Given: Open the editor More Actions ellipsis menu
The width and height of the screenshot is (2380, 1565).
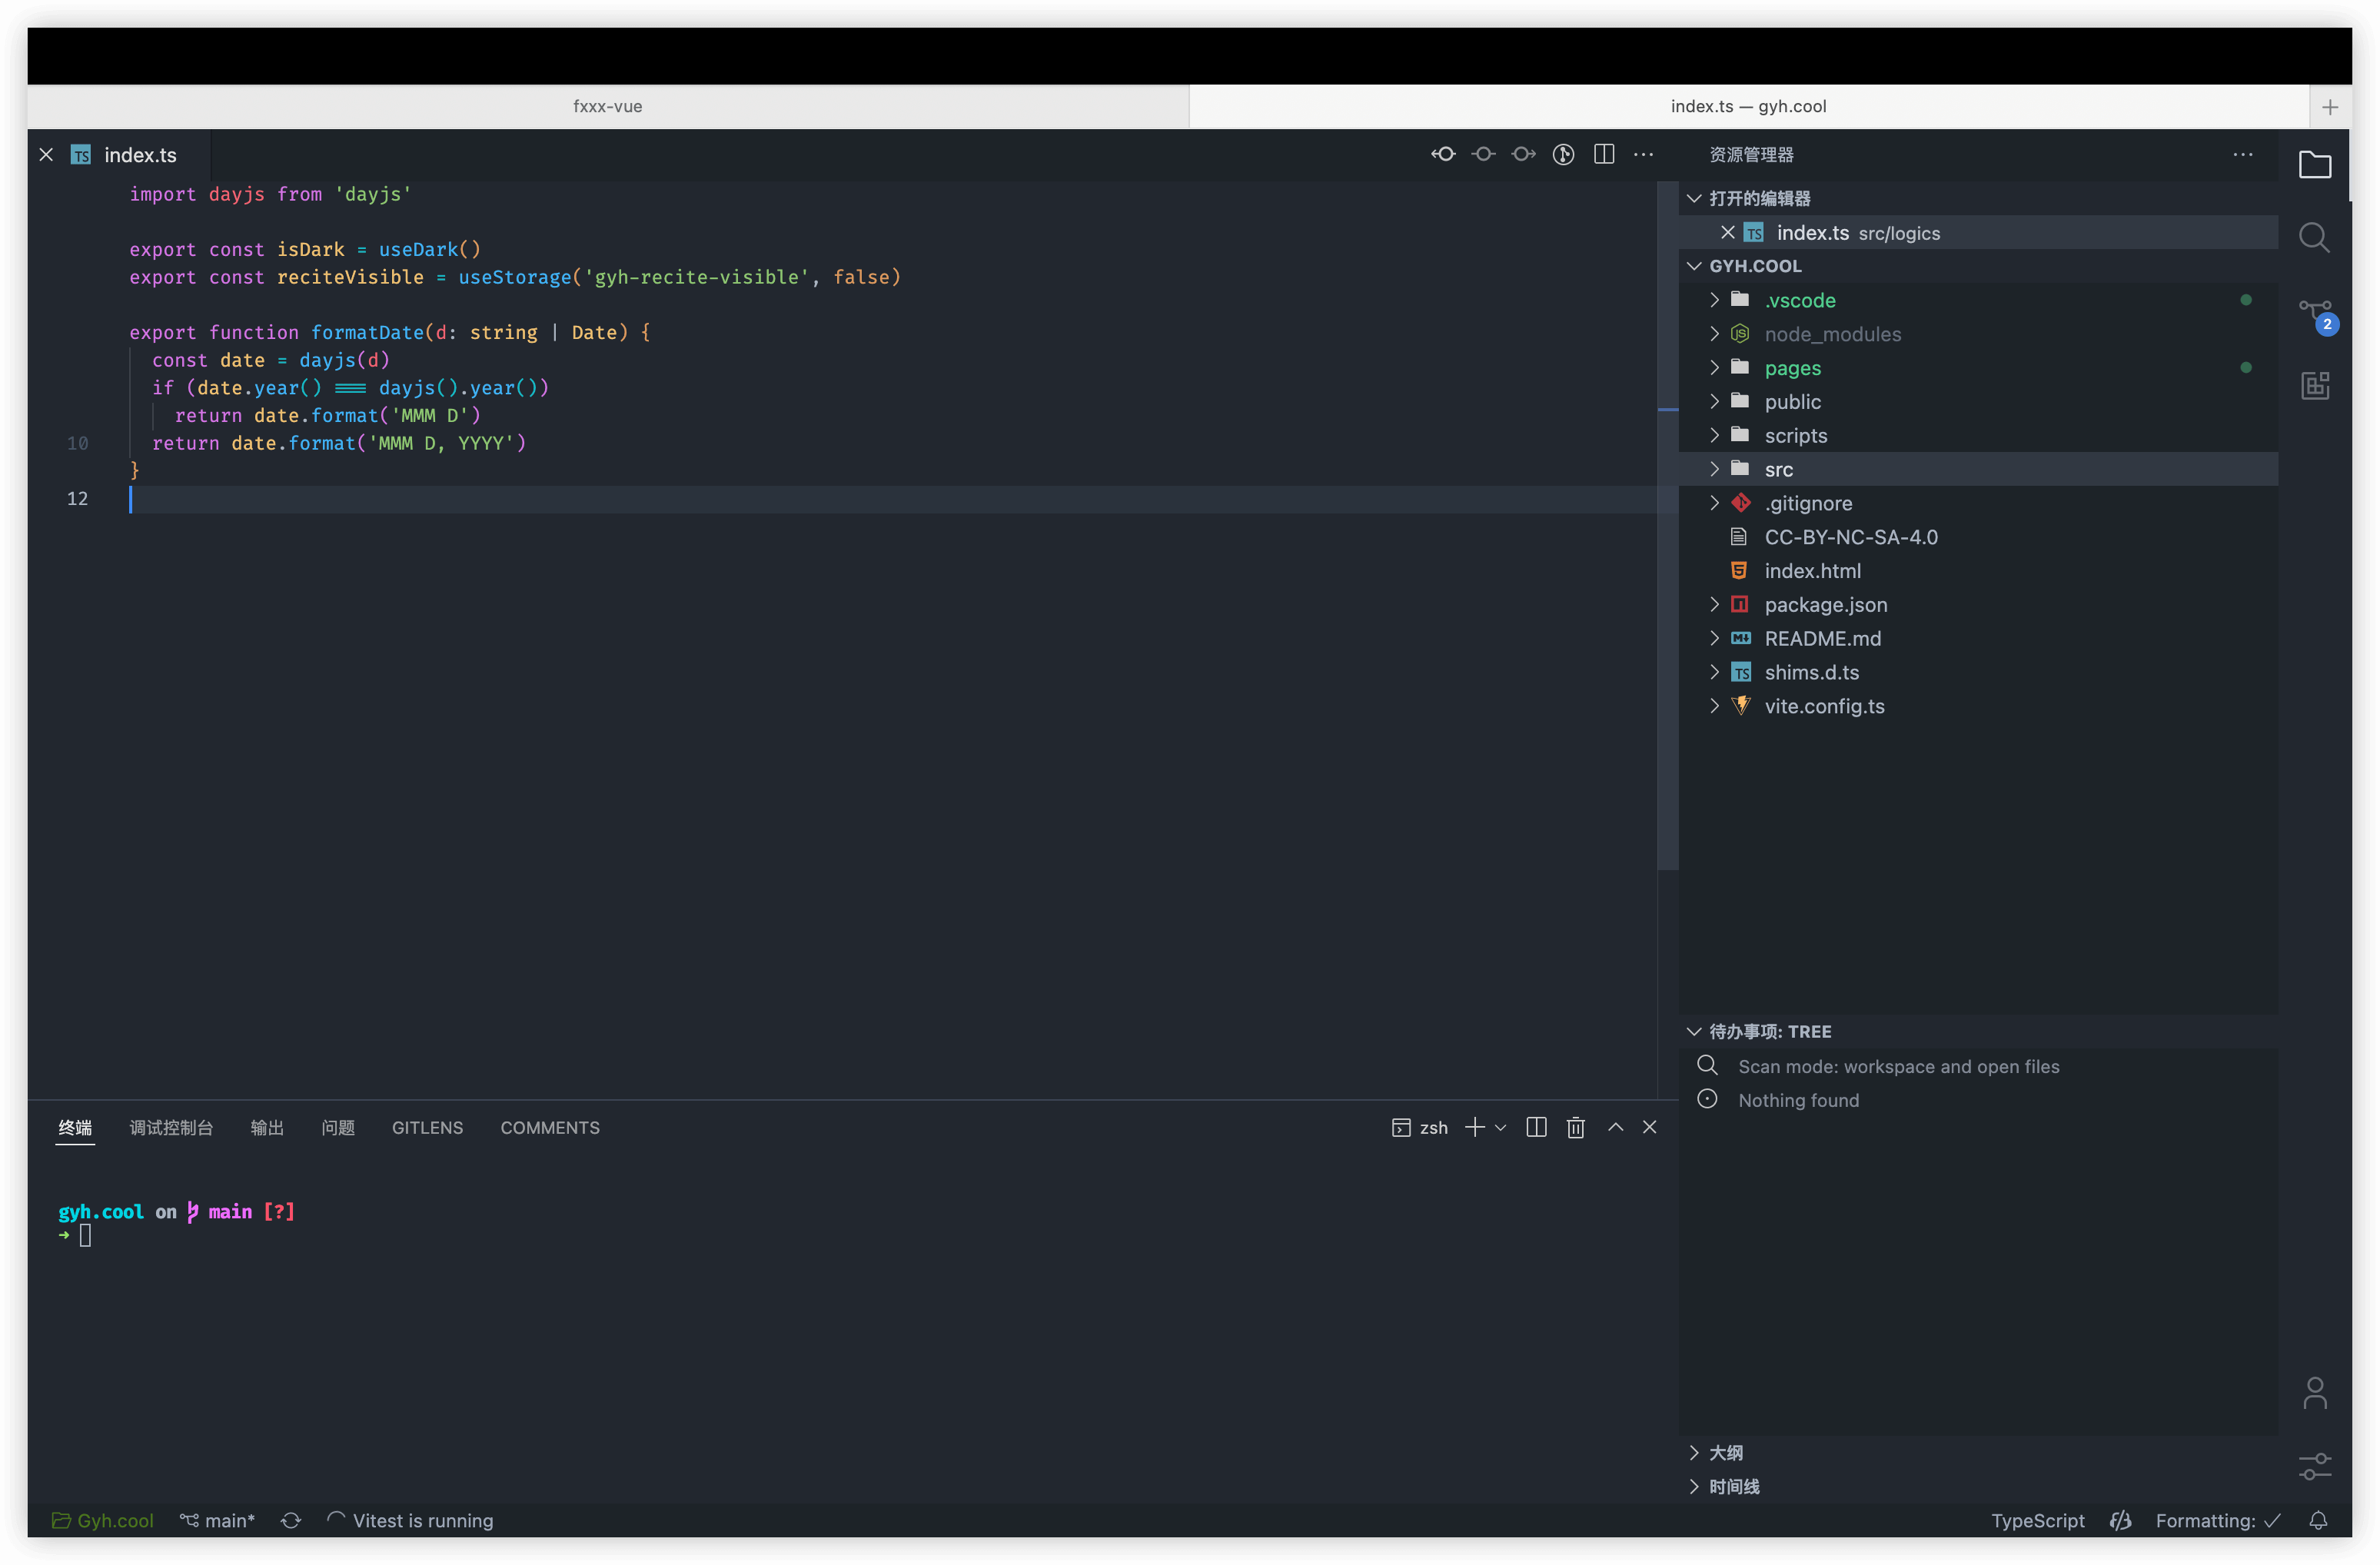Looking at the screenshot, I should (1643, 154).
